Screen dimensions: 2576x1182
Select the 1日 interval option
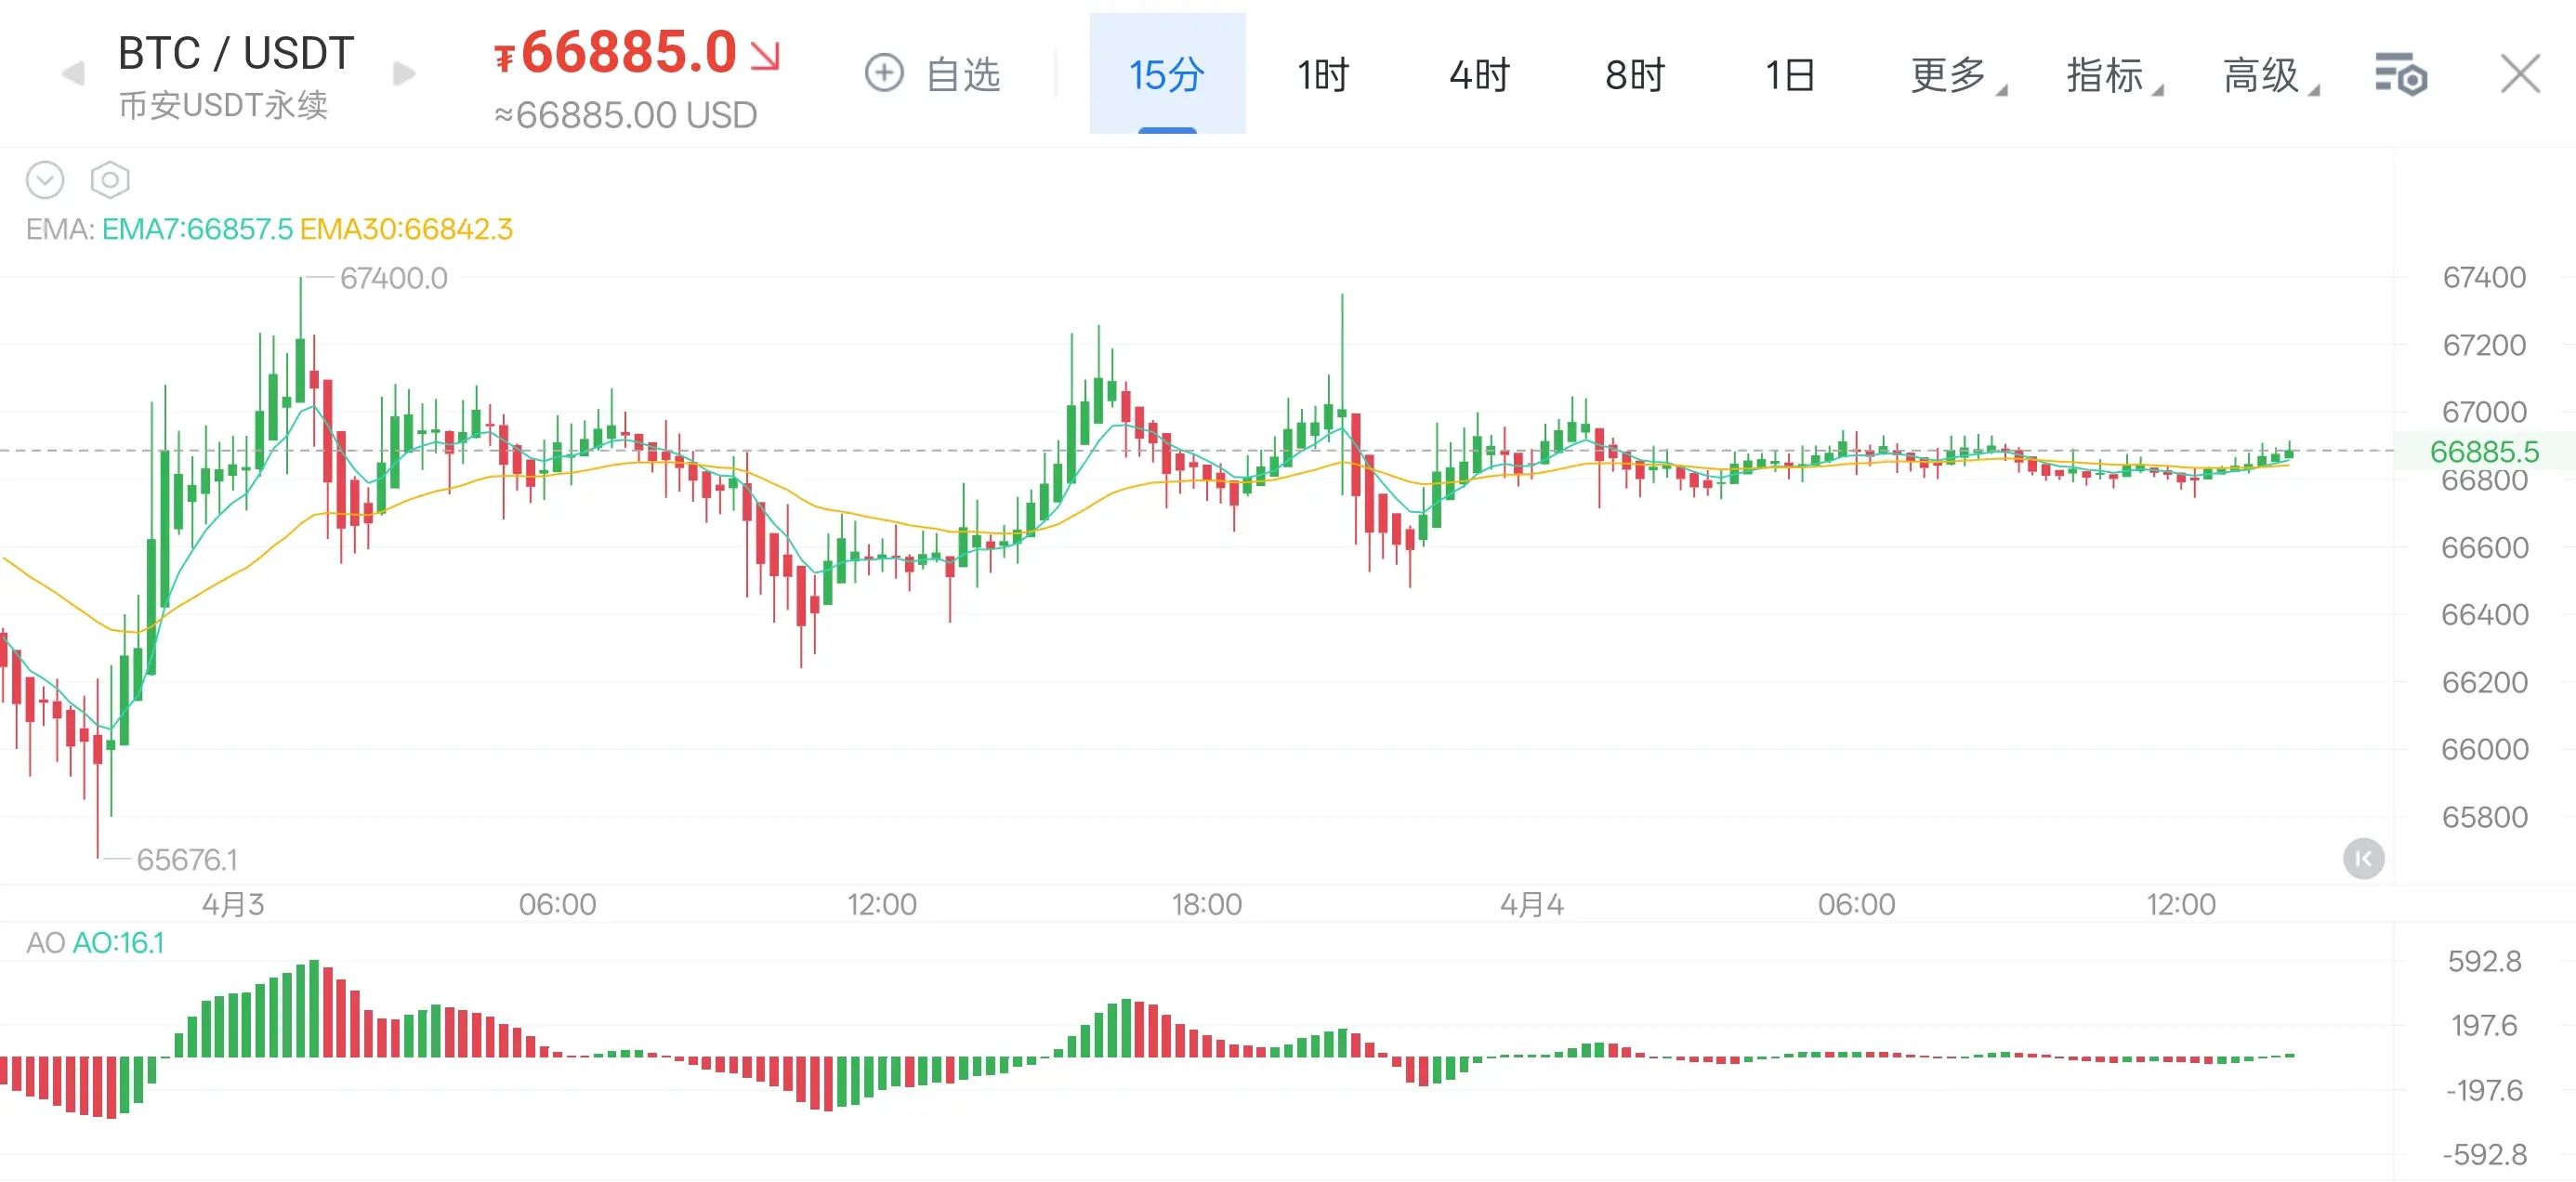[x=1790, y=75]
